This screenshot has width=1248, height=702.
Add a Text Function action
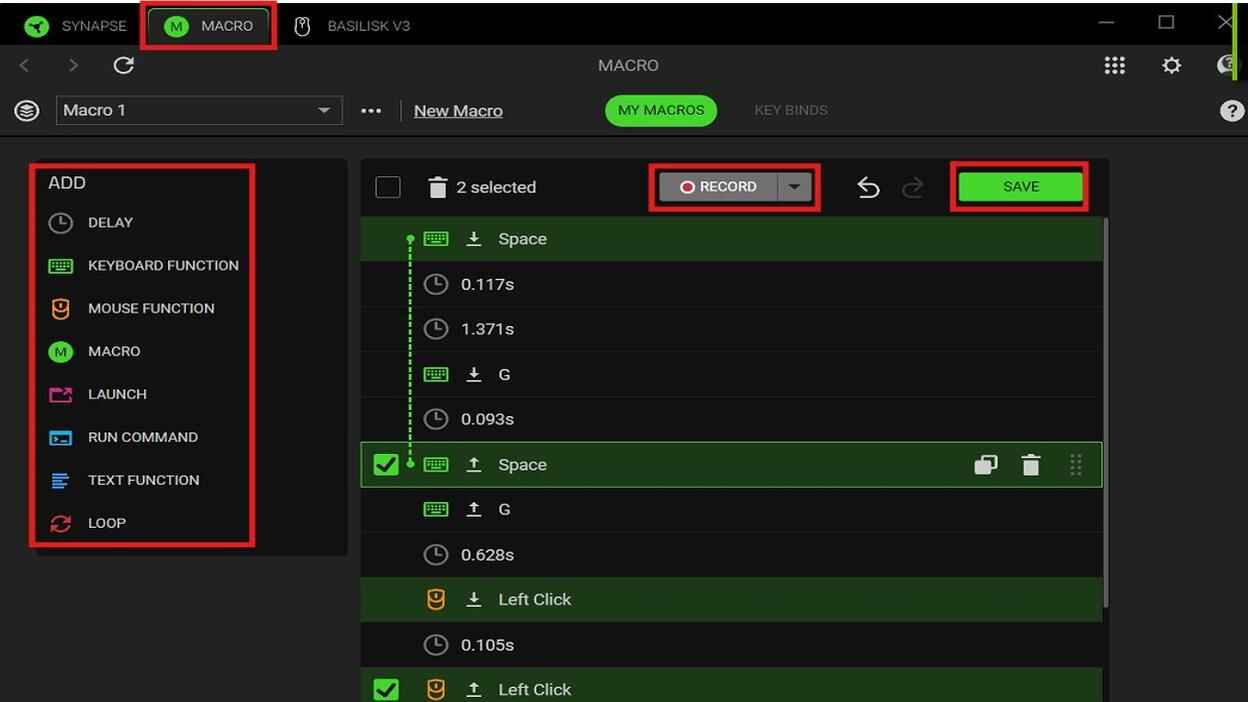coord(124,481)
